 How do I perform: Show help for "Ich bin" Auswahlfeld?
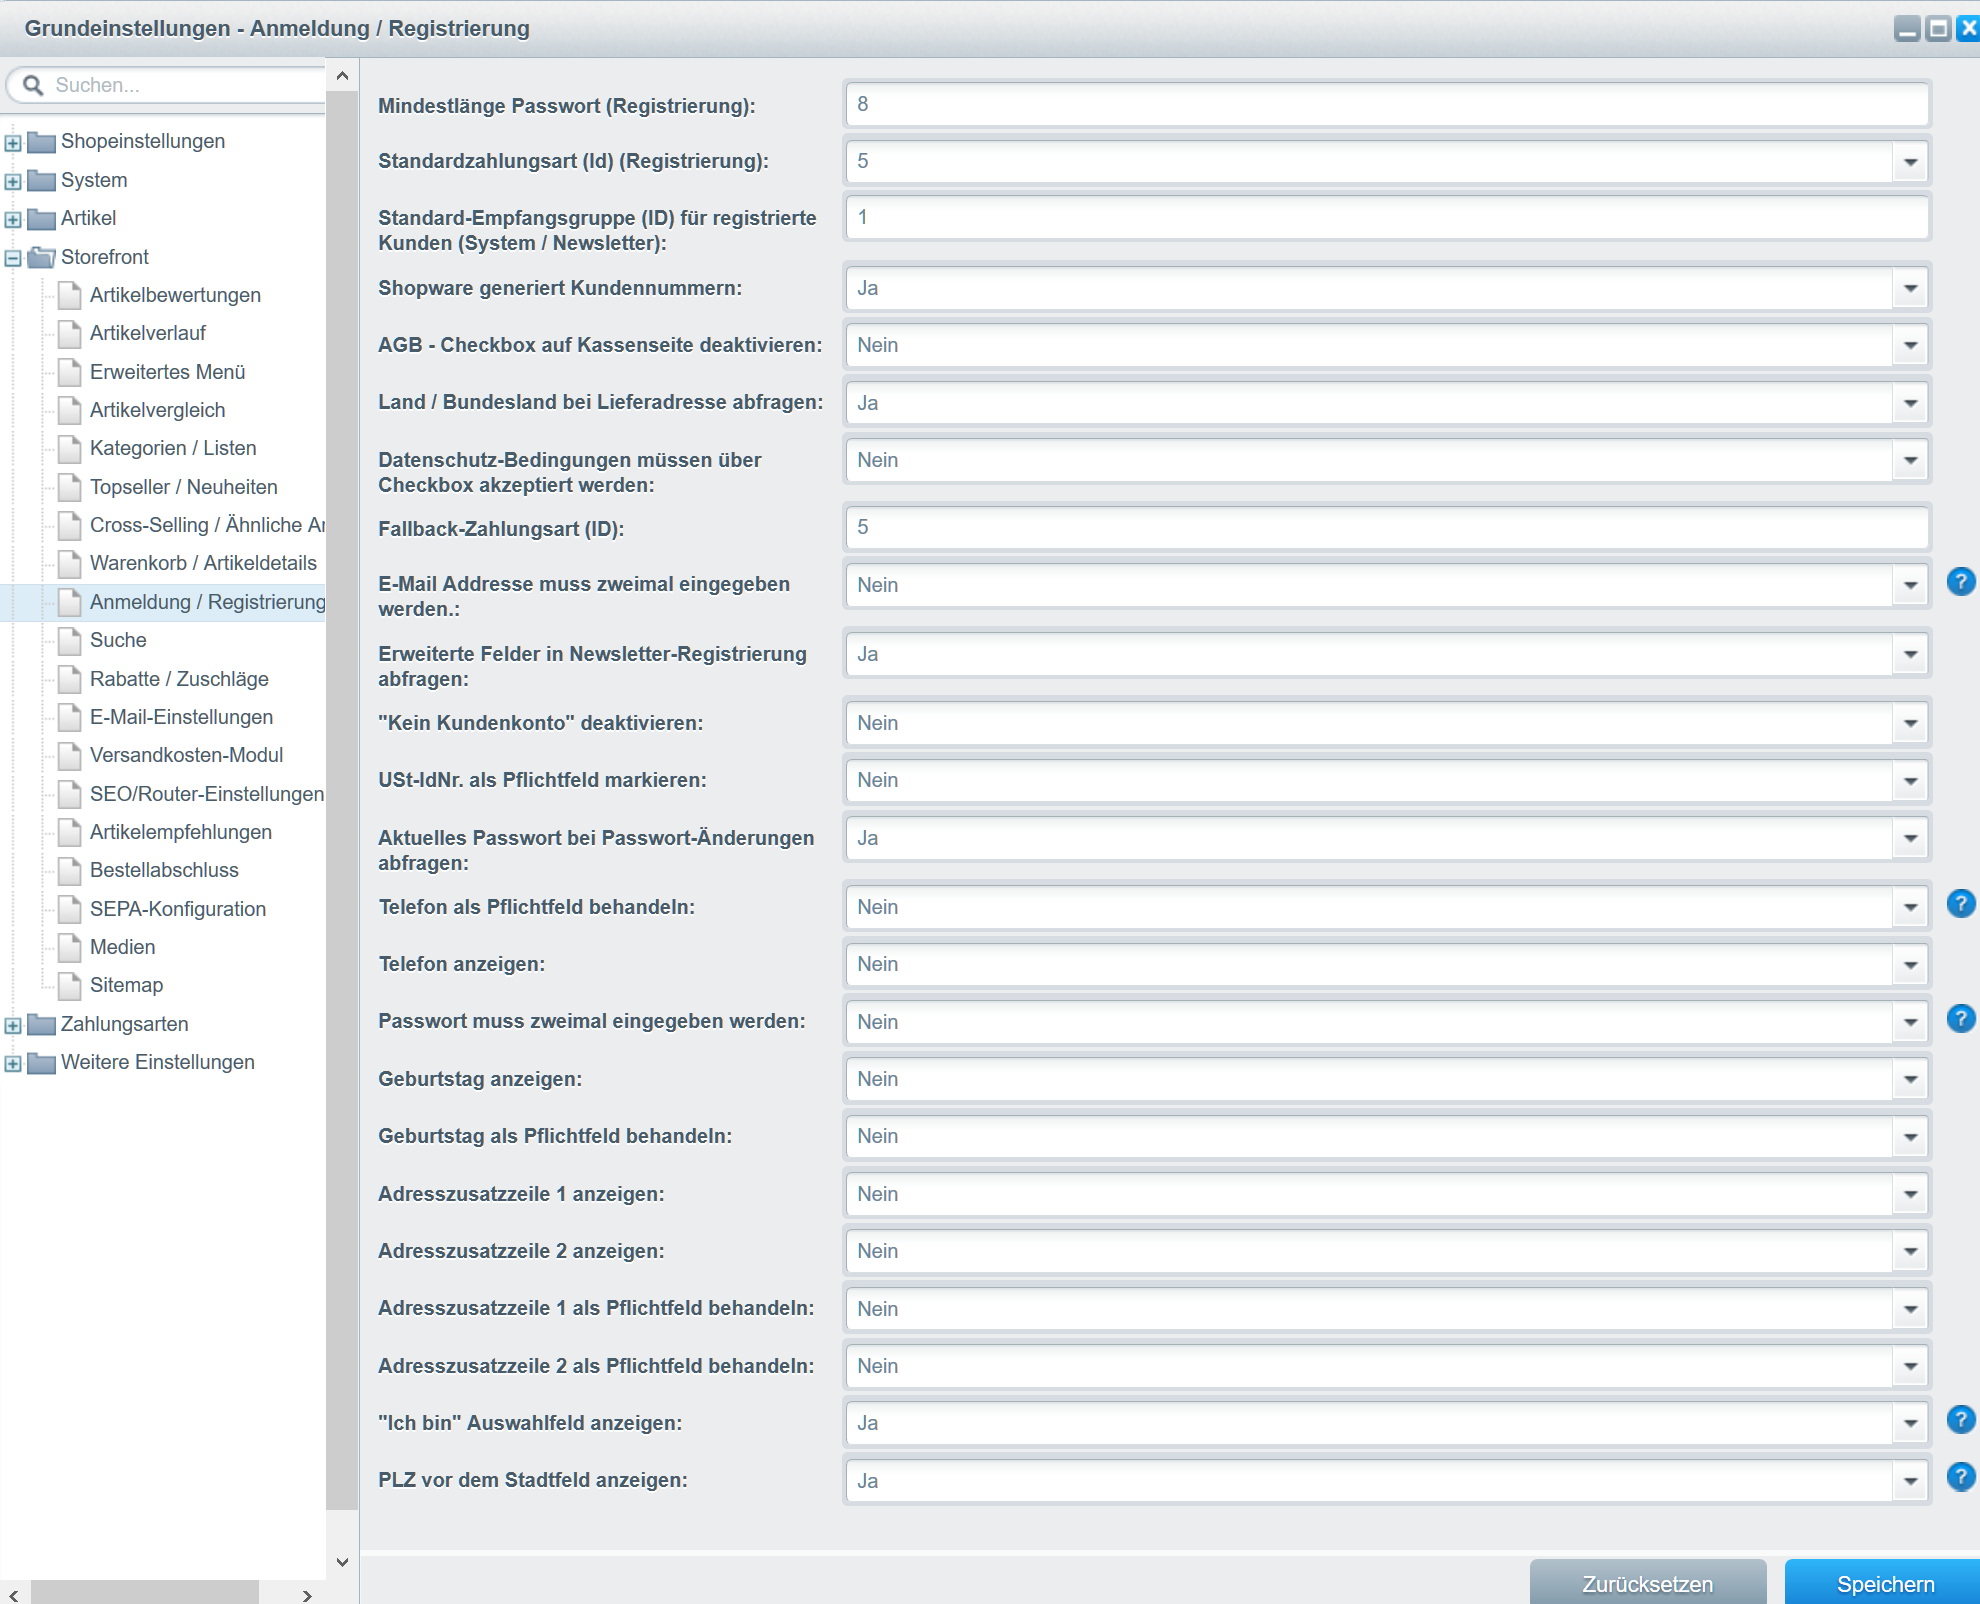tap(1960, 1420)
